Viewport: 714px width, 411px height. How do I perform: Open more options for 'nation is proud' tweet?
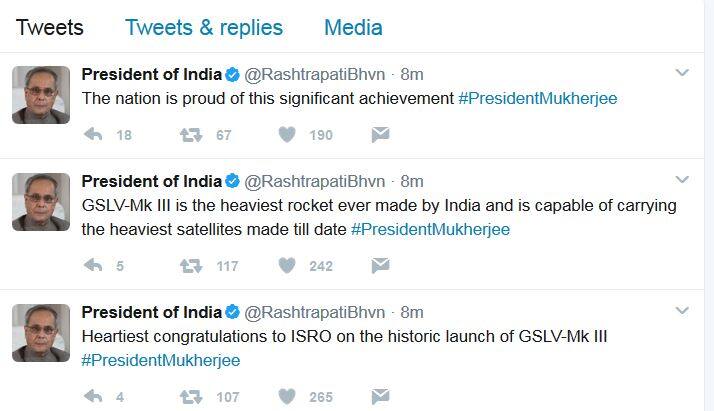click(x=682, y=73)
